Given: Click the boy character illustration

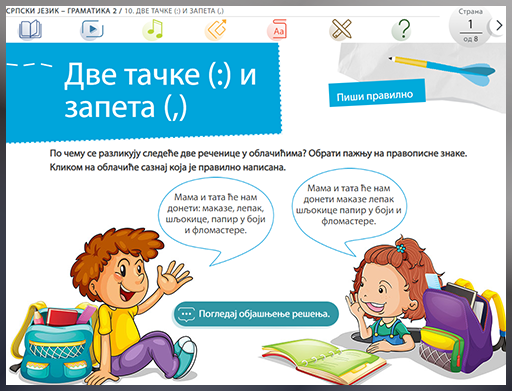Looking at the screenshot, I should pos(133,303).
